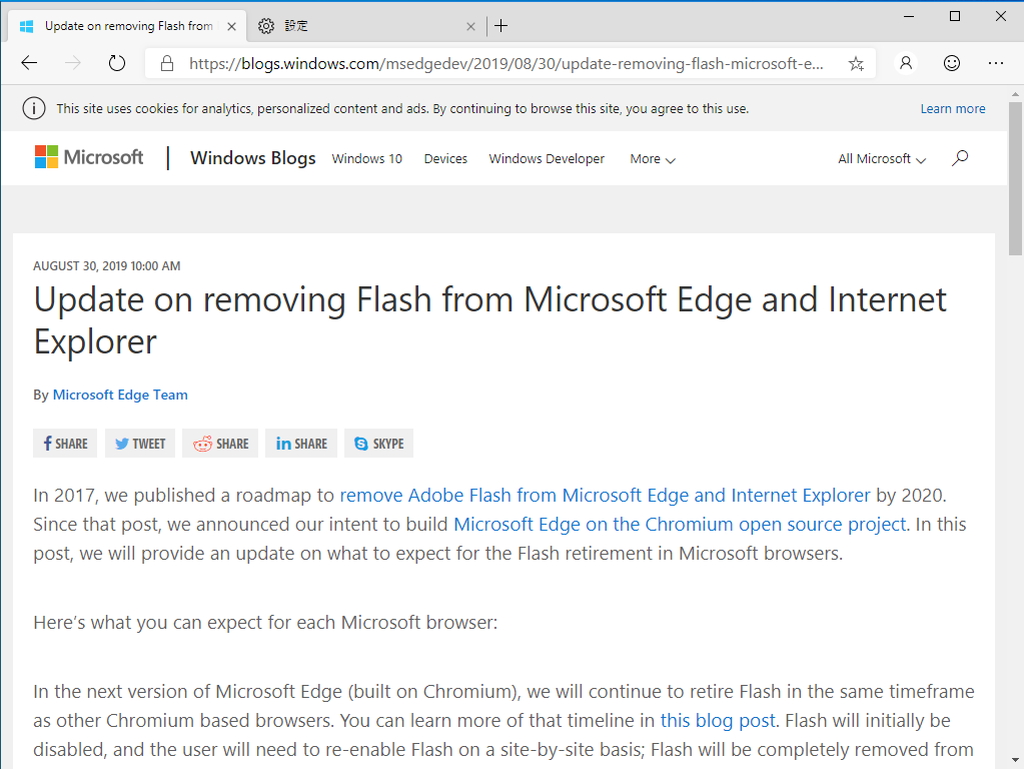Click the feedback smiley icon
Screen dimensions: 1024x769
pyautogui.click(x=951, y=62)
